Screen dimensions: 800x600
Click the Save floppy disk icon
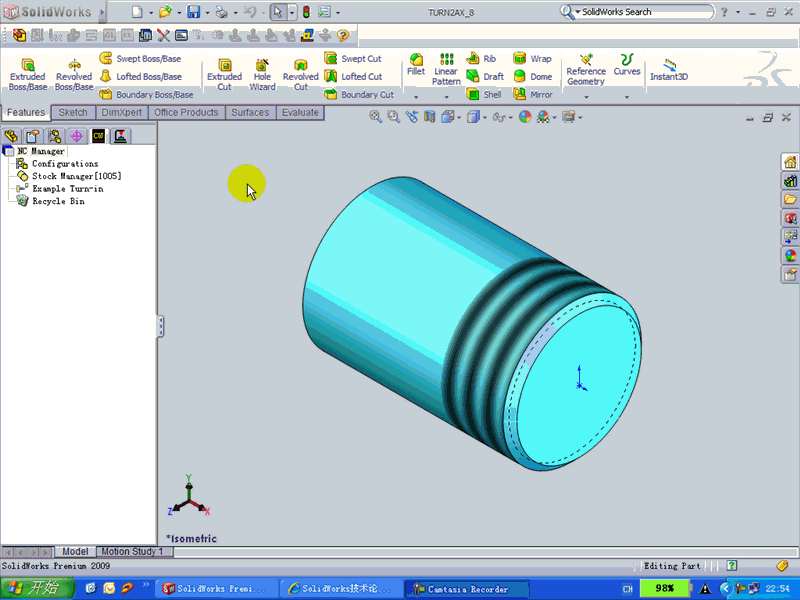193,12
